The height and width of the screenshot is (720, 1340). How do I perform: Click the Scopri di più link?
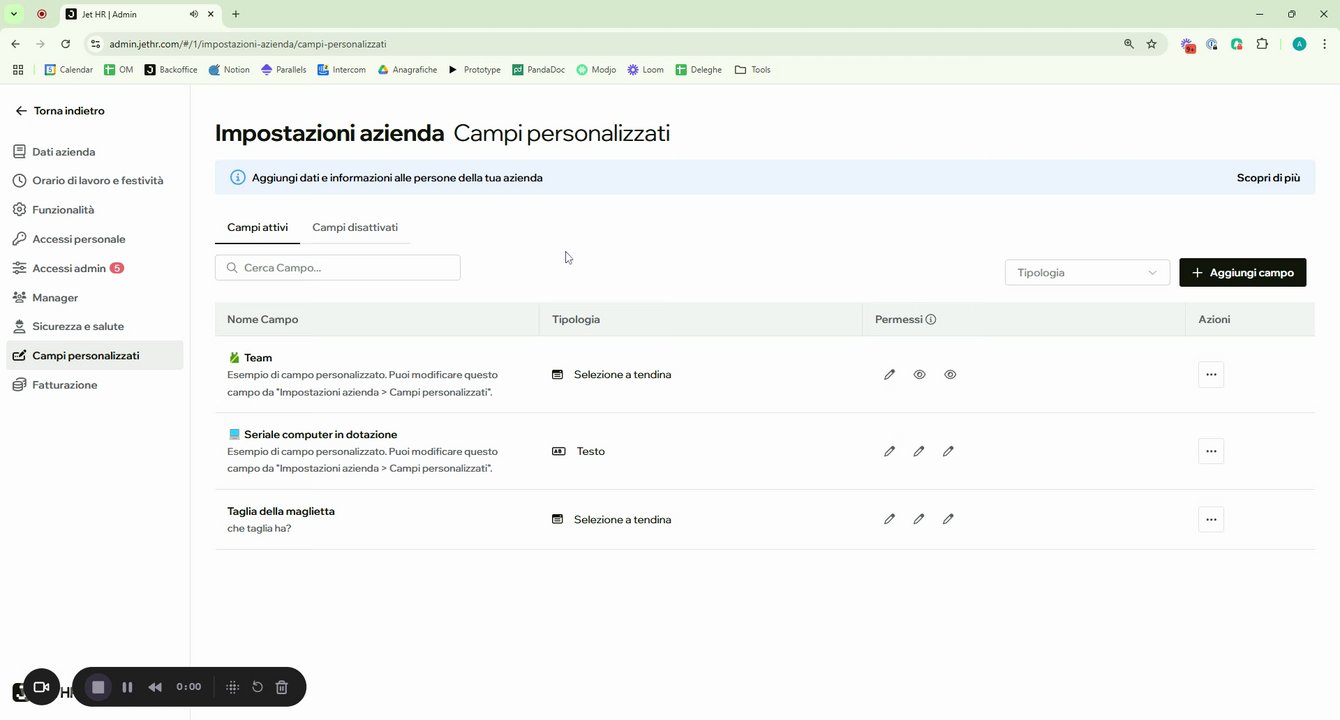(x=1268, y=178)
